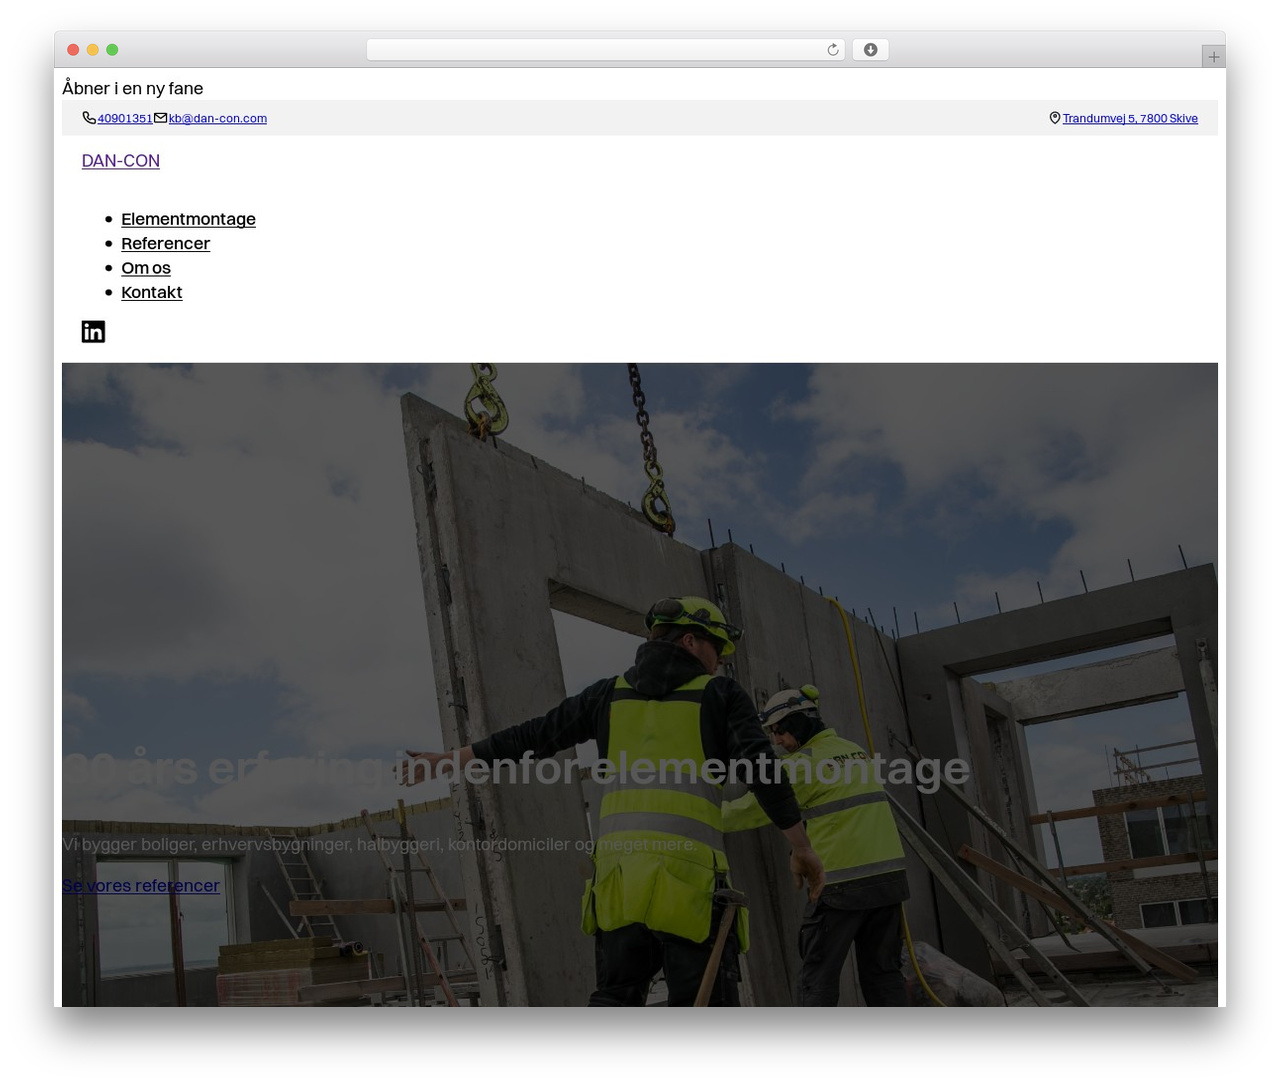
Task: Open the Elementmontage menu item
Action: 188,219
